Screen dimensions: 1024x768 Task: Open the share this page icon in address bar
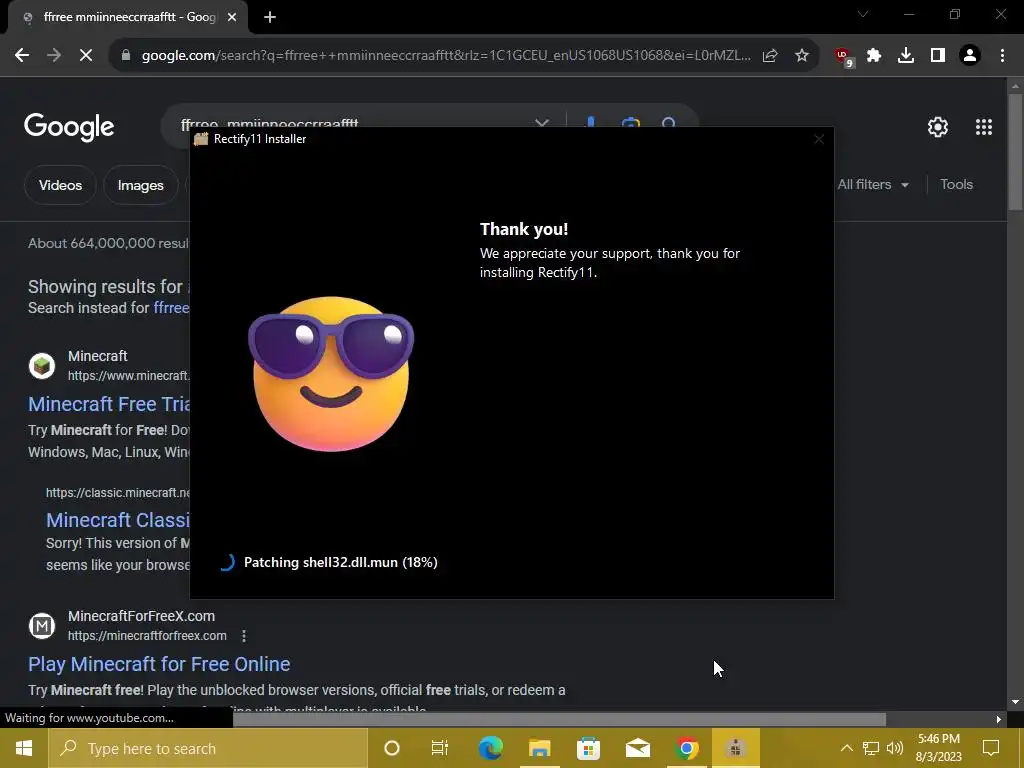(x=770, y=56)
